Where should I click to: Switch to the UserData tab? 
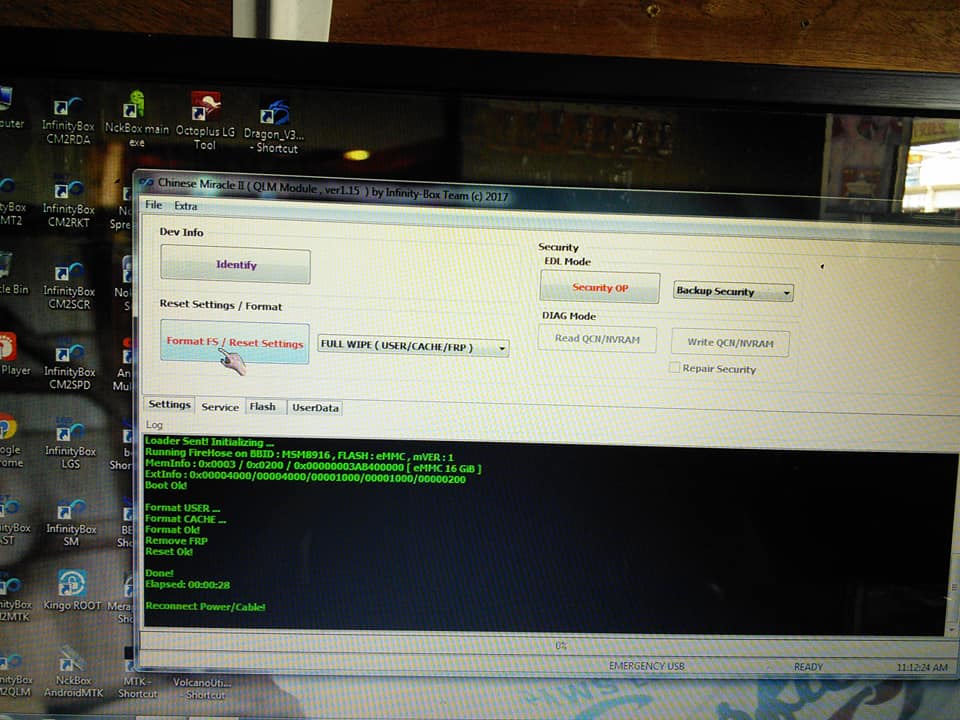(315, 408)
